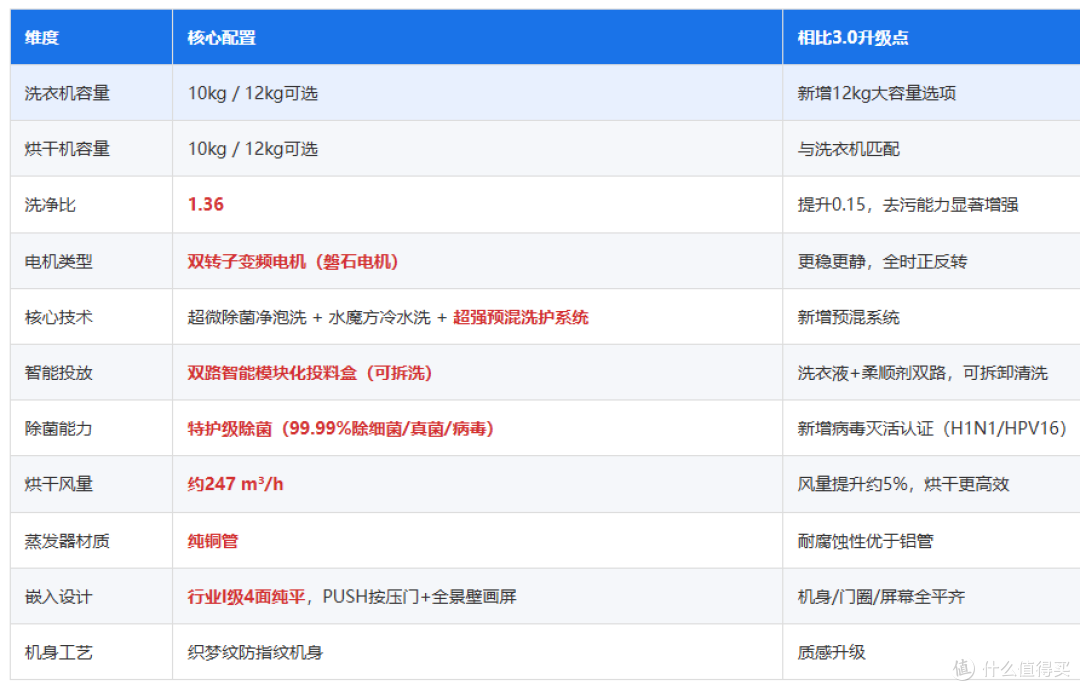This screenshot has width=1080, height=691.
Task: Click the red 纯铜管 value
Action: pos(213,541)
